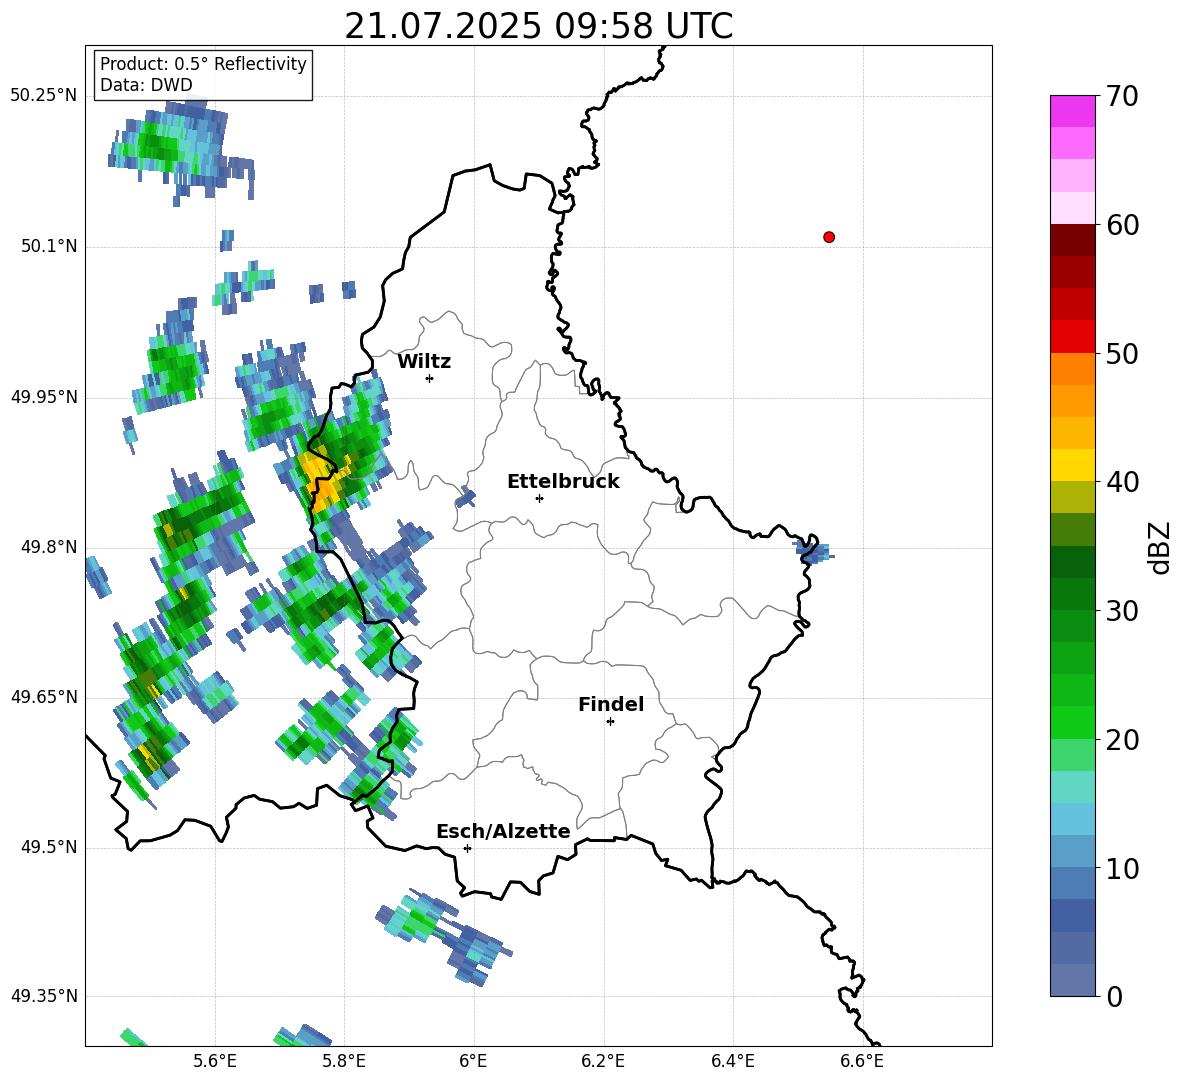Screen dimensions: 1184x1081
Task: Click the colorbar 50 tick label
Action: point(1122,354)
